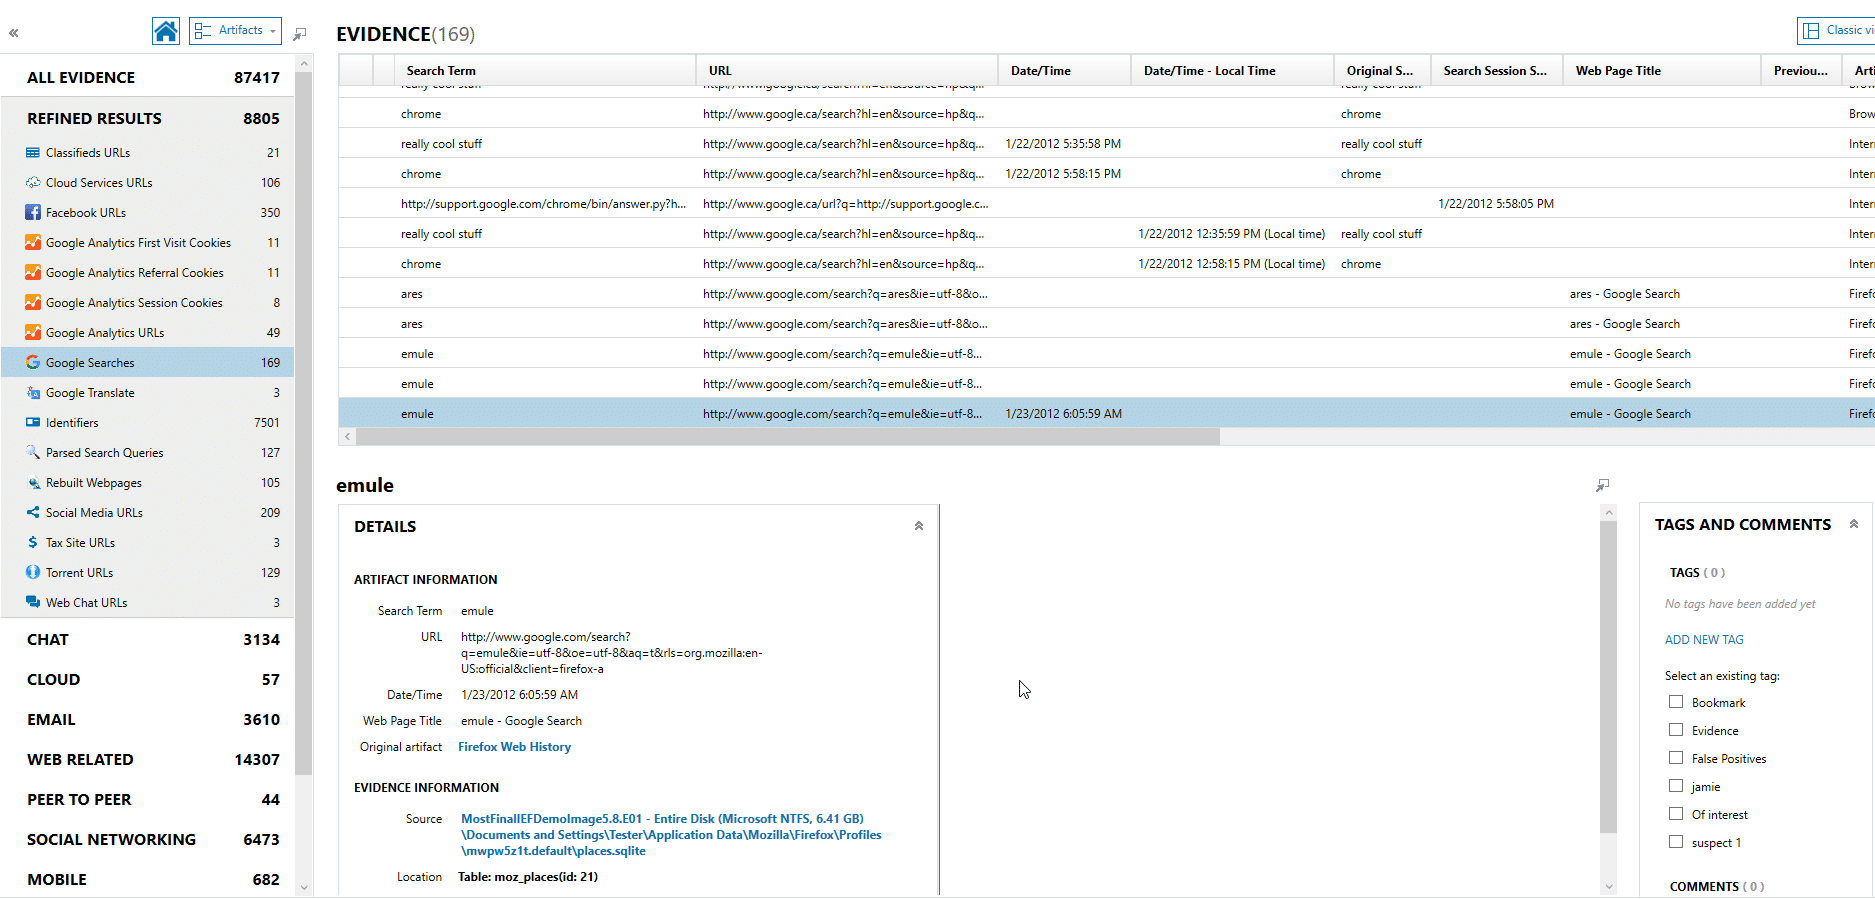Screen dimensions: 1875x899
Task: Select the 'ares' first result row
Action: [1106, 294]
